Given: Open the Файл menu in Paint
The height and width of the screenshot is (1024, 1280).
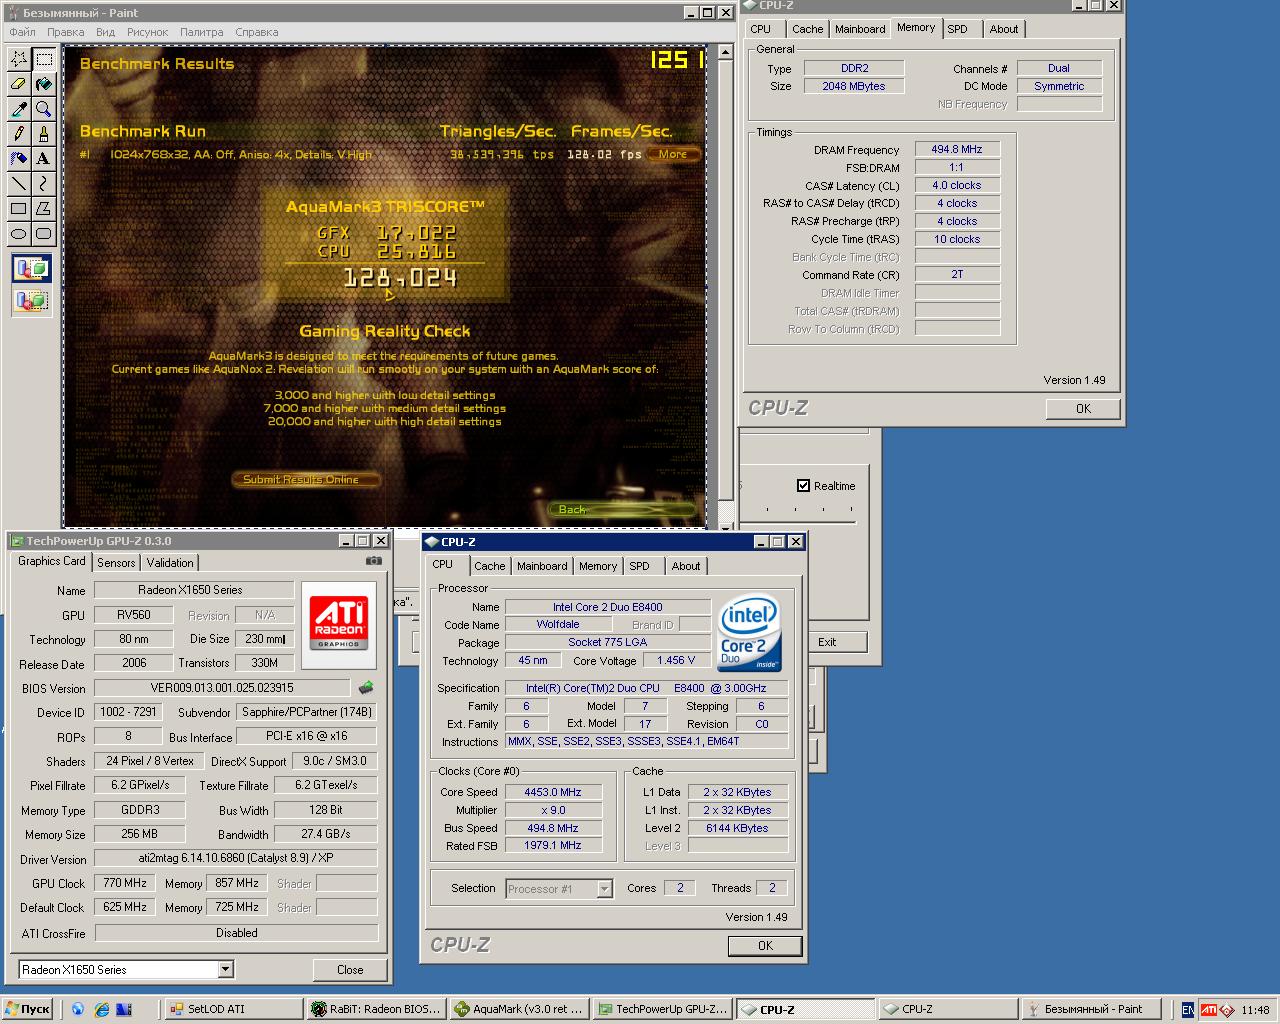Looking at the screenshot, I should pyautogui.click(x=22, y=32).
